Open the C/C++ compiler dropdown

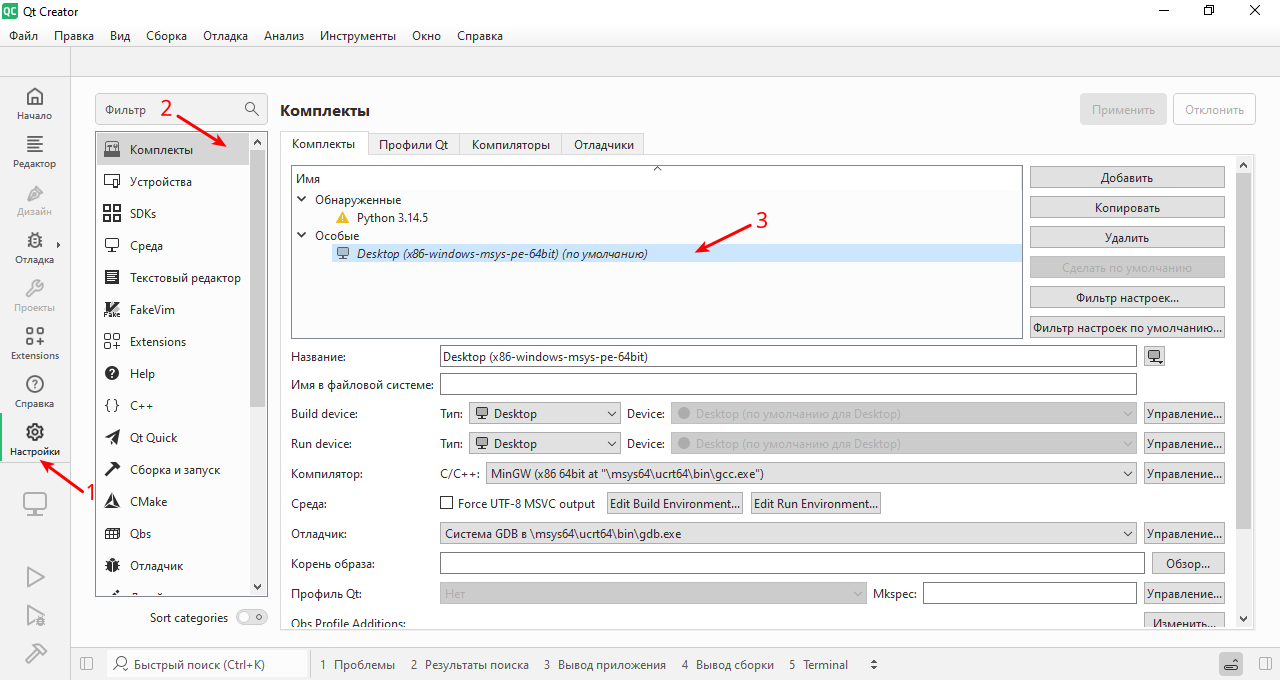pos(810,474)
